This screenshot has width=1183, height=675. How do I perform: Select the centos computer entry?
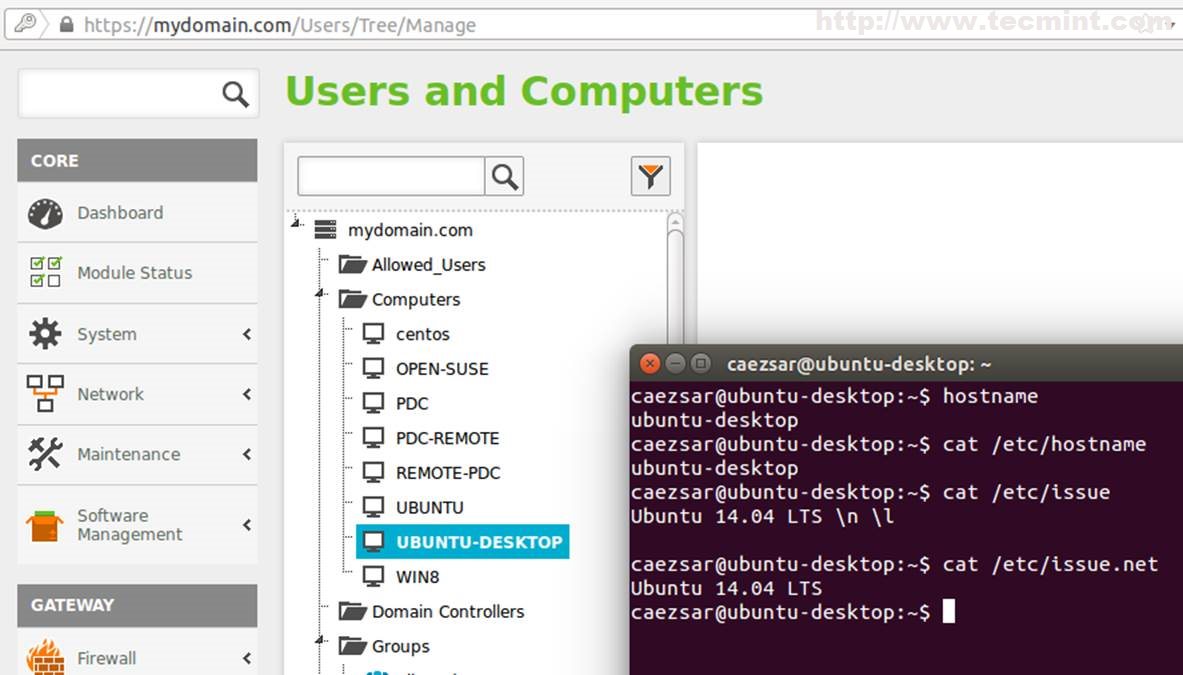[422, 334]
